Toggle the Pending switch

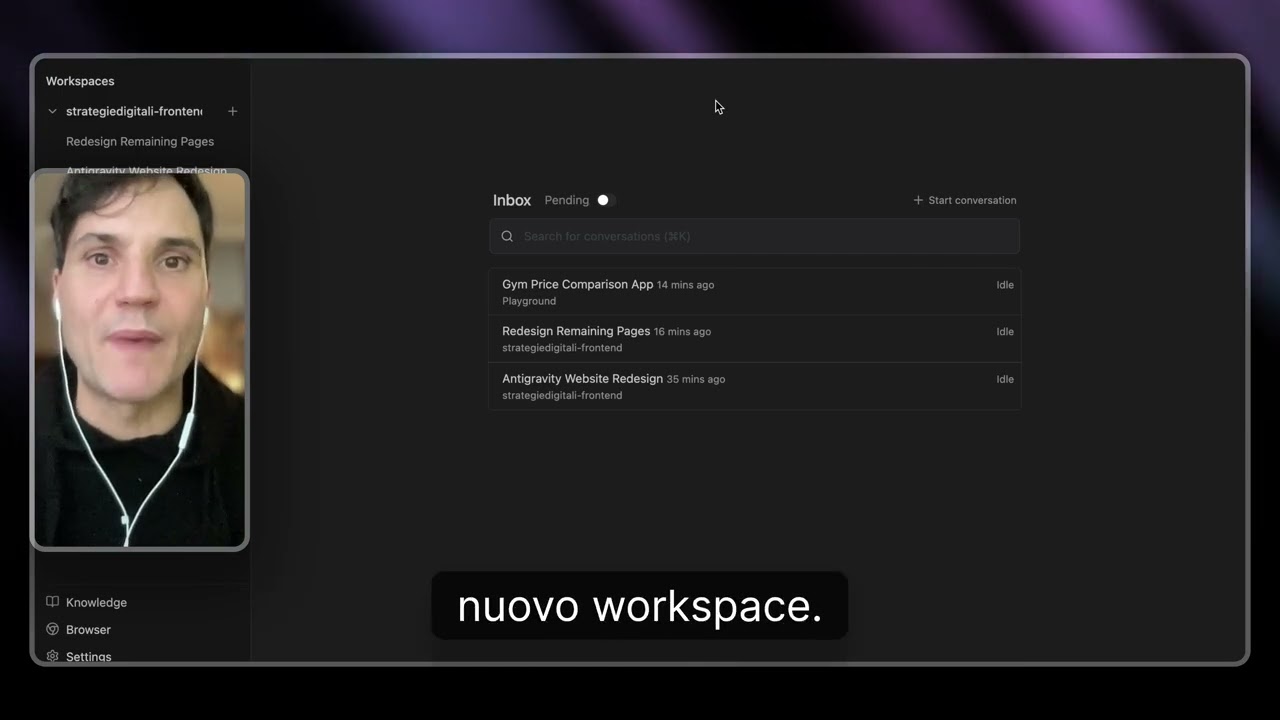coord(606,200)
